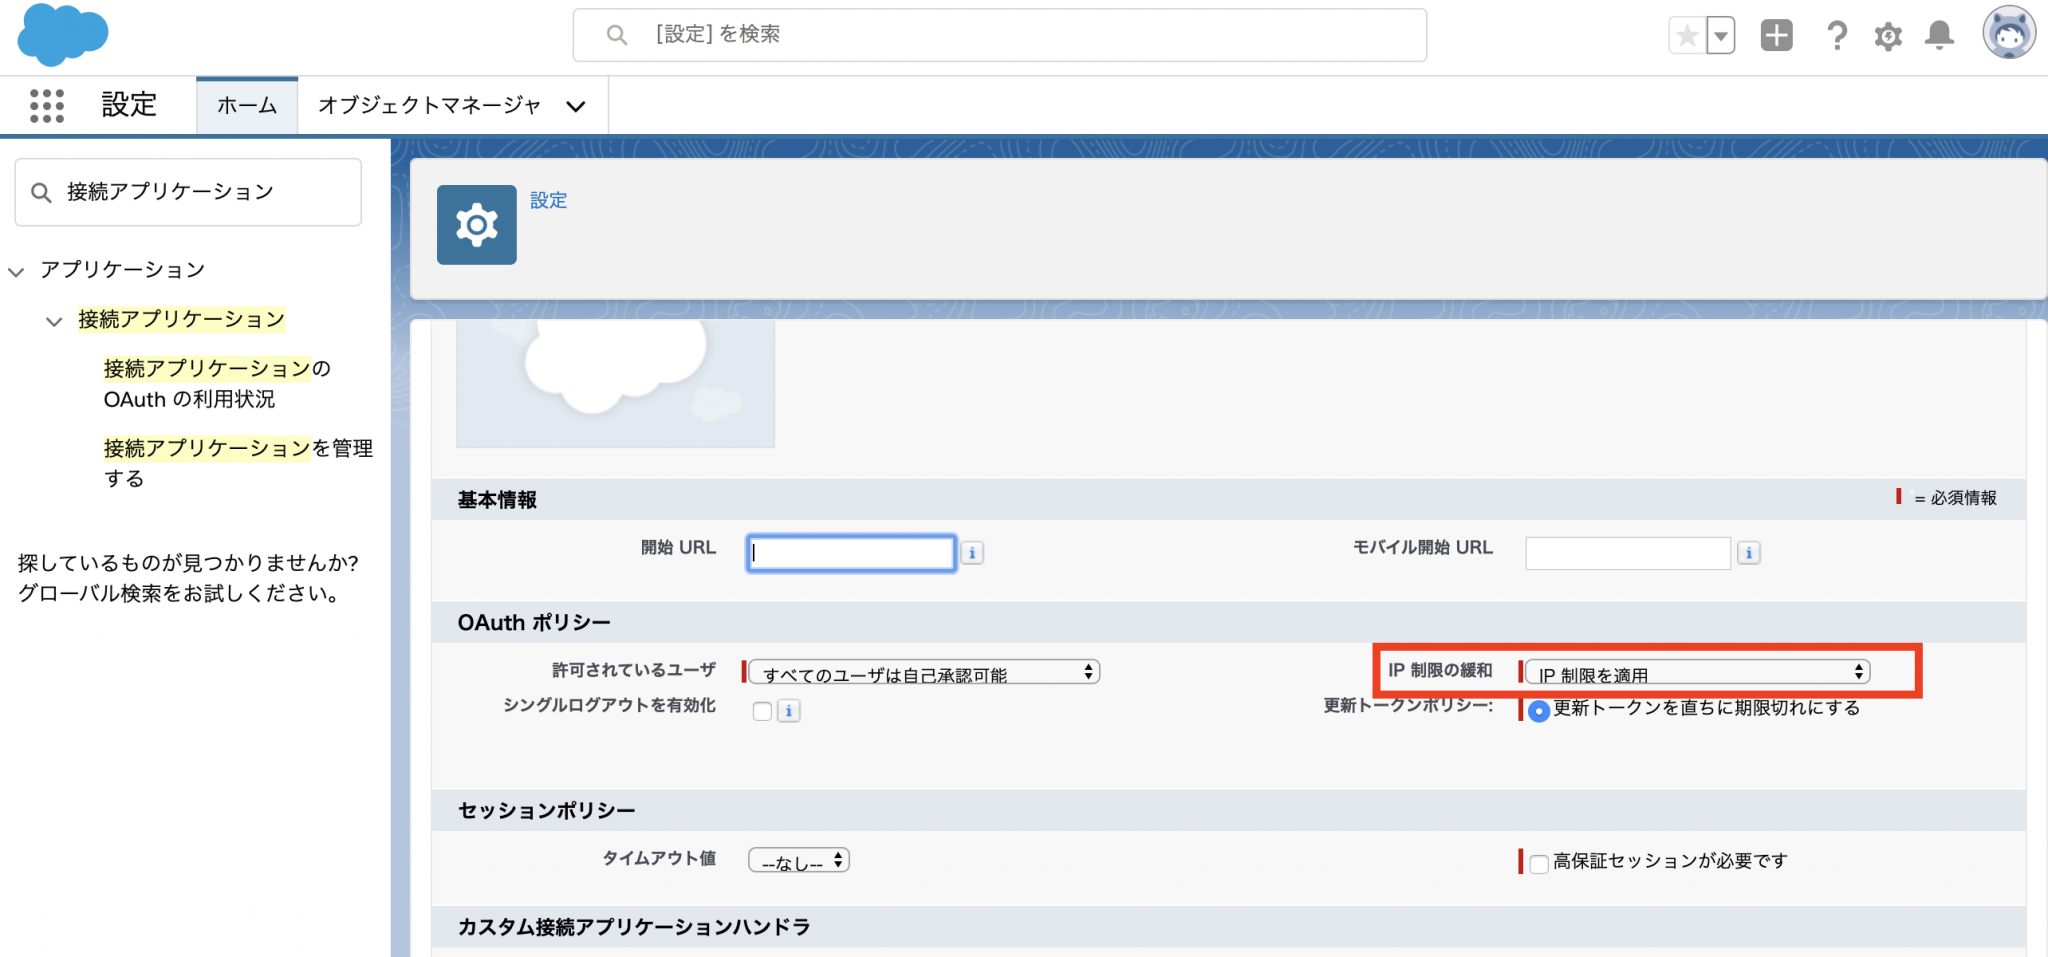Enable the シングルログアウトを有効化 checkbox
The height and width of the screenshot is (957, 2048).
click(762, 711)
